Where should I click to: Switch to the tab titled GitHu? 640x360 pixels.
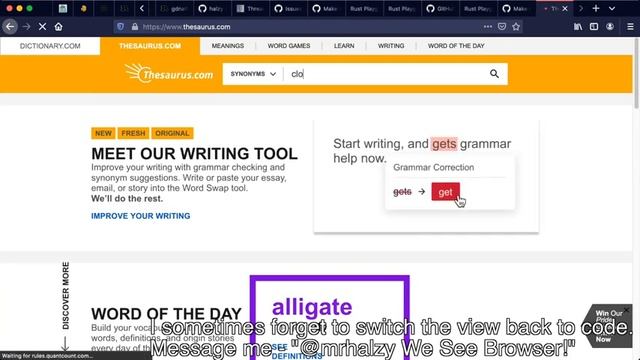440,8
